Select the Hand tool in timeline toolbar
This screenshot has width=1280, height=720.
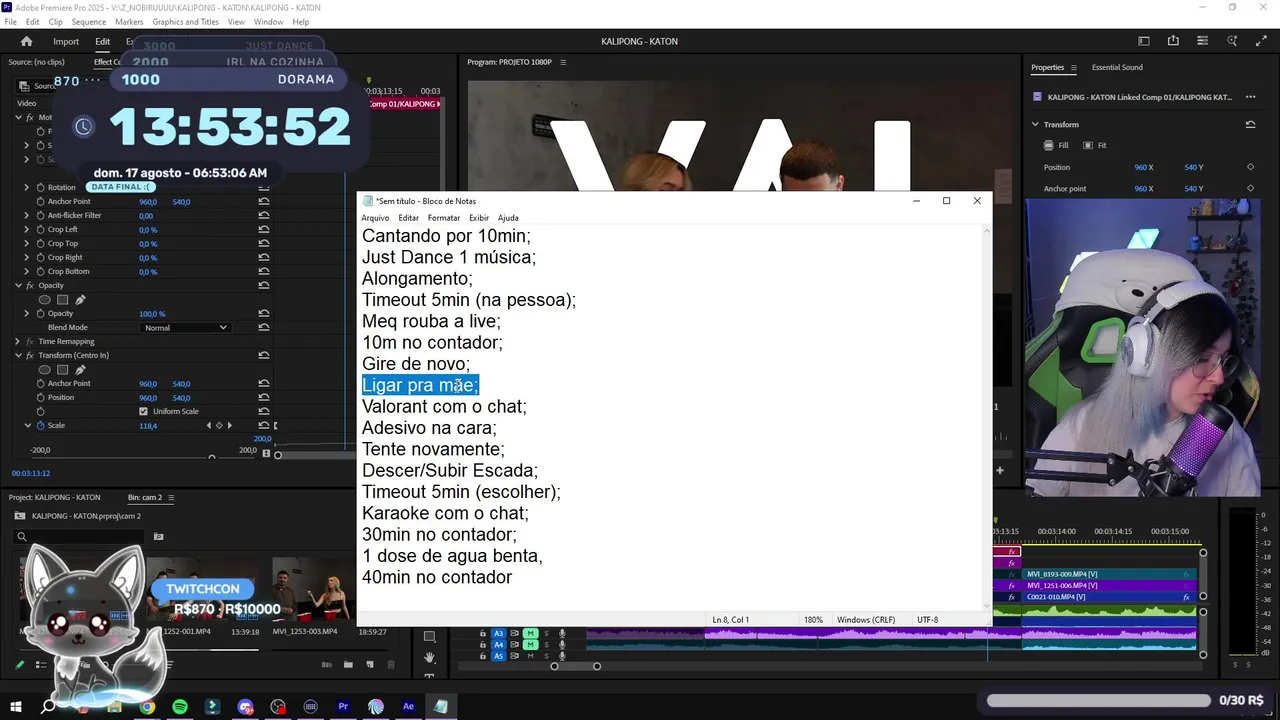[429, 657]
